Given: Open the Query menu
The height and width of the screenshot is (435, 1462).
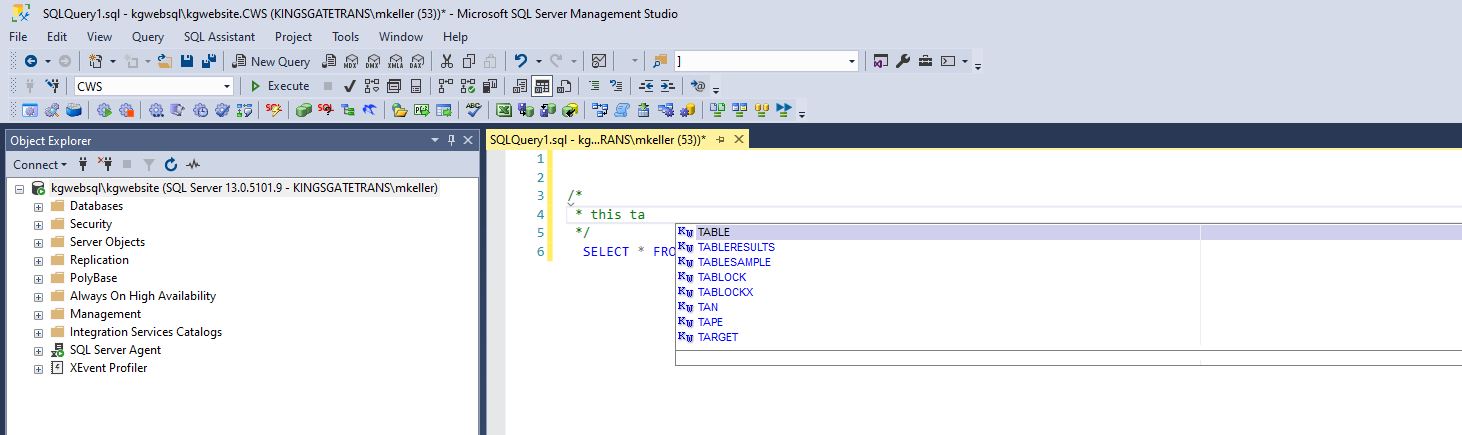Looking at the screenshot, I should [x=148, y=36].
